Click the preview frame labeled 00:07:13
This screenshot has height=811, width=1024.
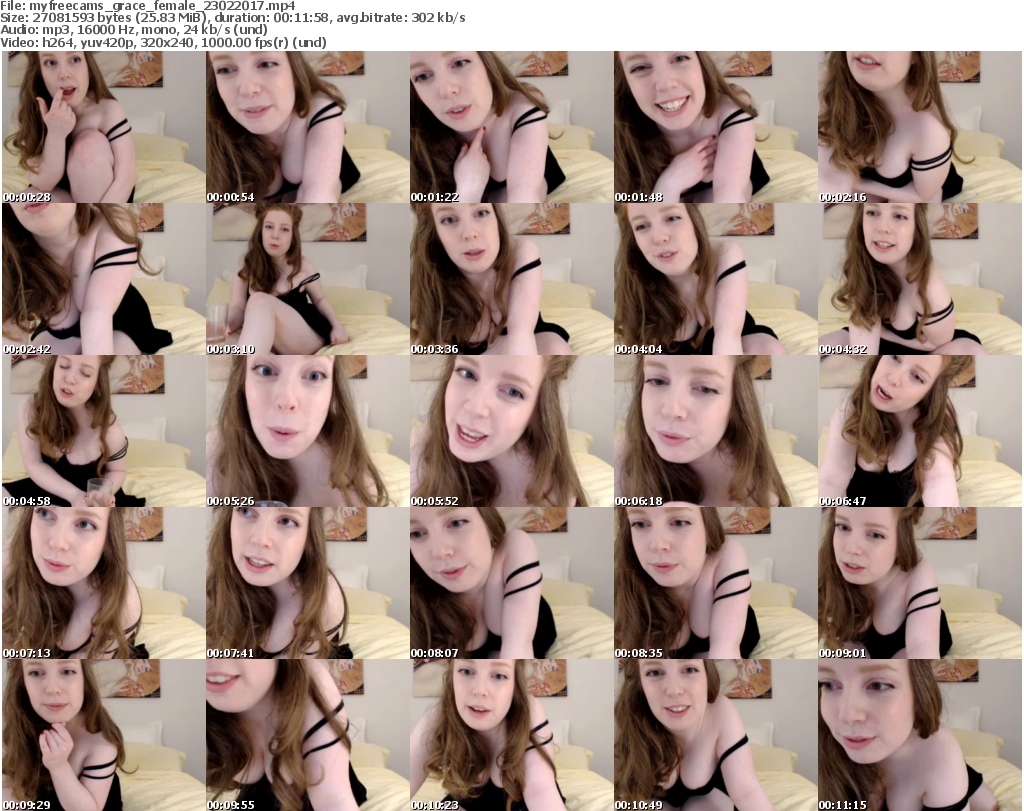point(104,583)
